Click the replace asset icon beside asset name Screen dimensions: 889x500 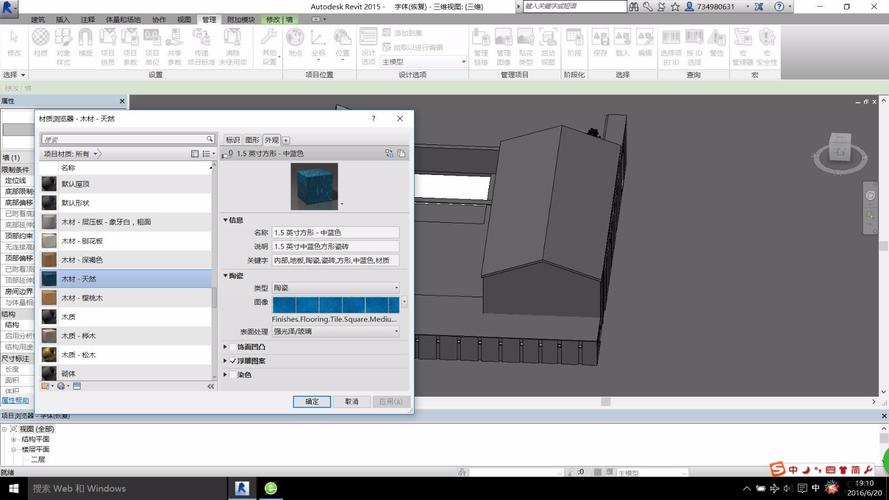point(389,154)
